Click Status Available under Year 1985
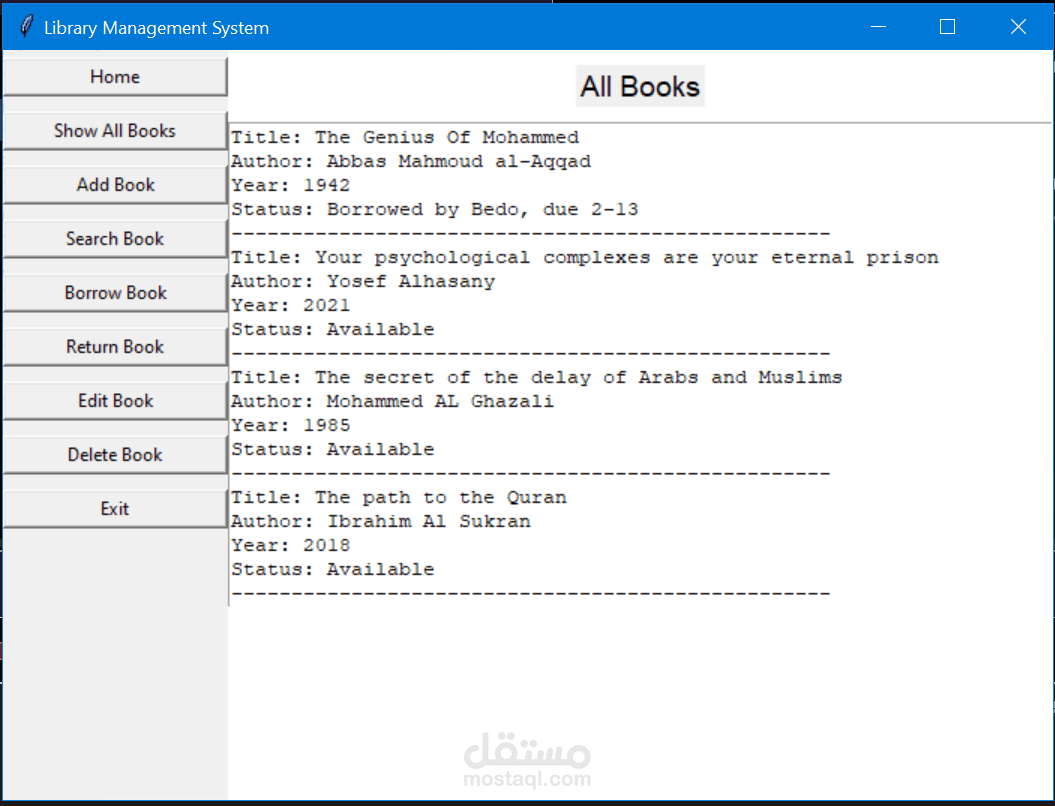 pyautogui.click(x=333, y=449)
